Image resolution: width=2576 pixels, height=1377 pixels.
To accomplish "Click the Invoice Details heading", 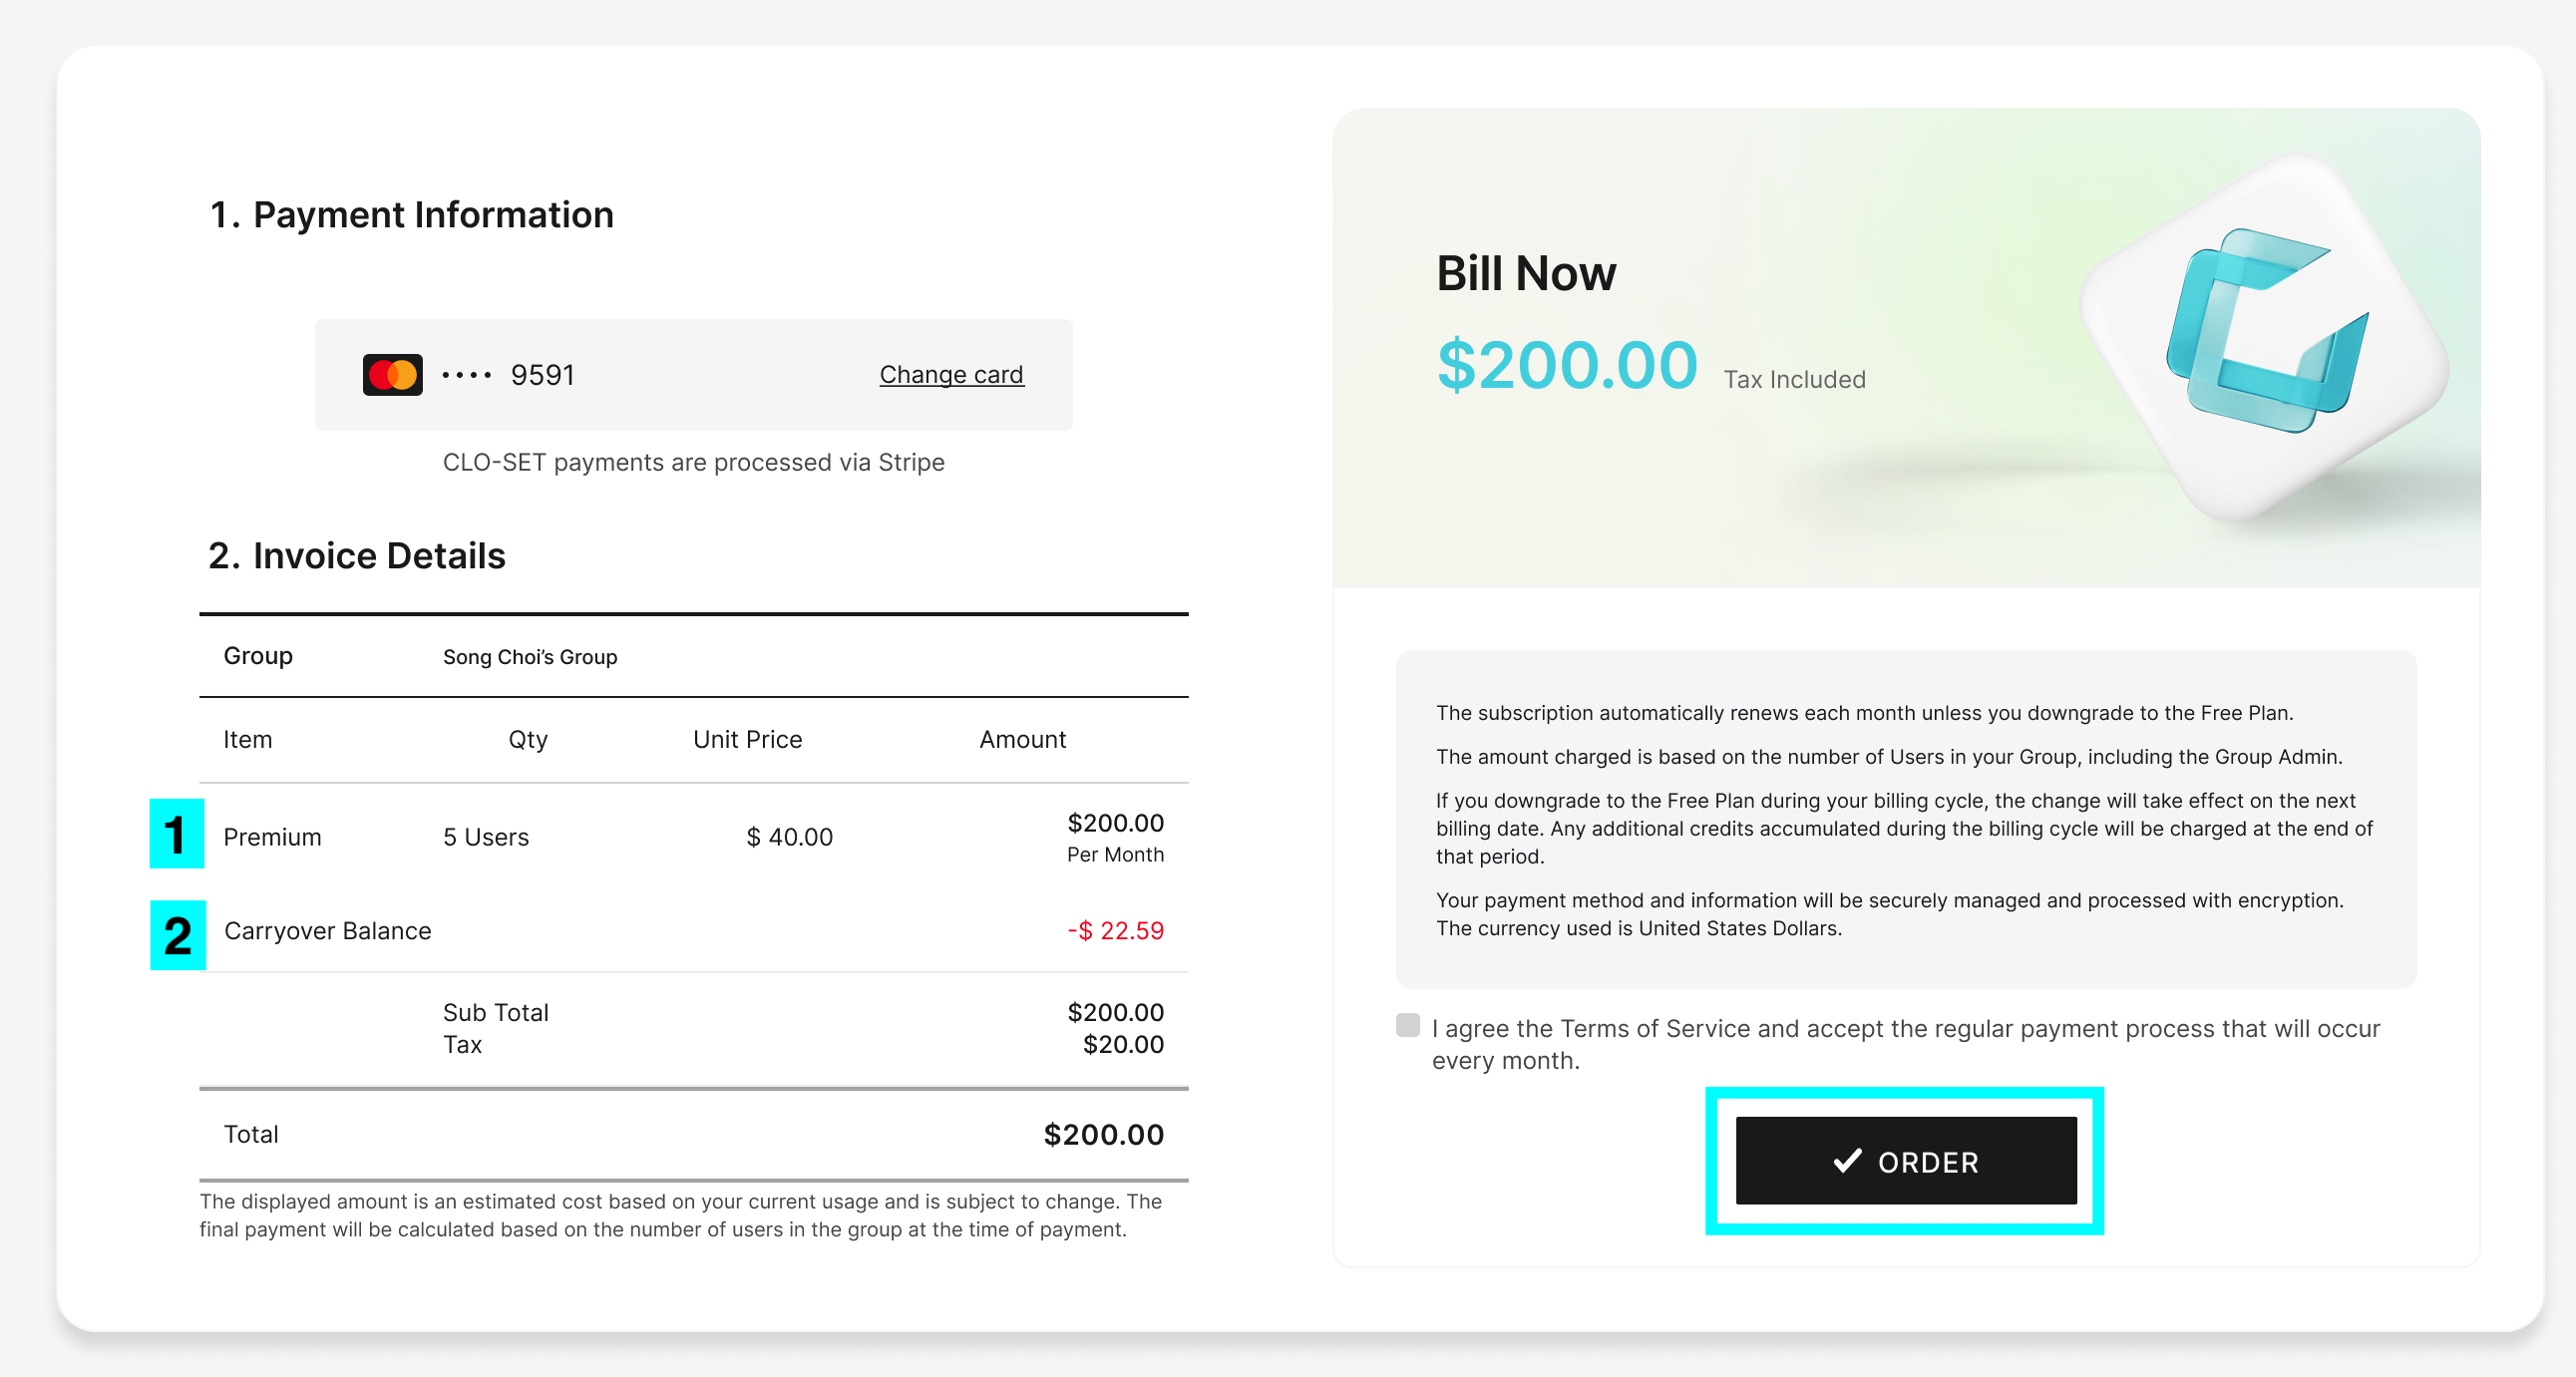I will point(357,556).
